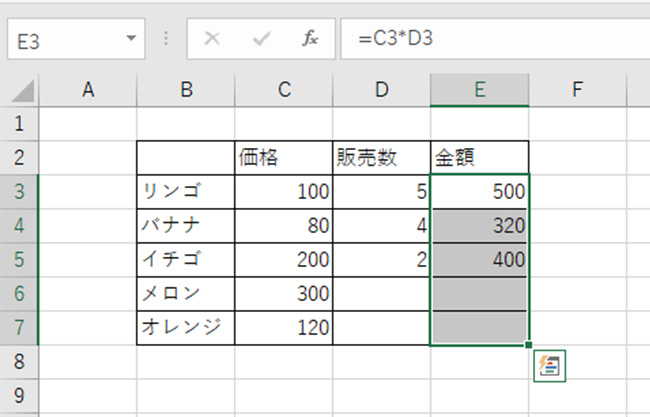Viewport: 650px width, 417px height.
Task: Select the column C header
Action: [x=284, y=90]
